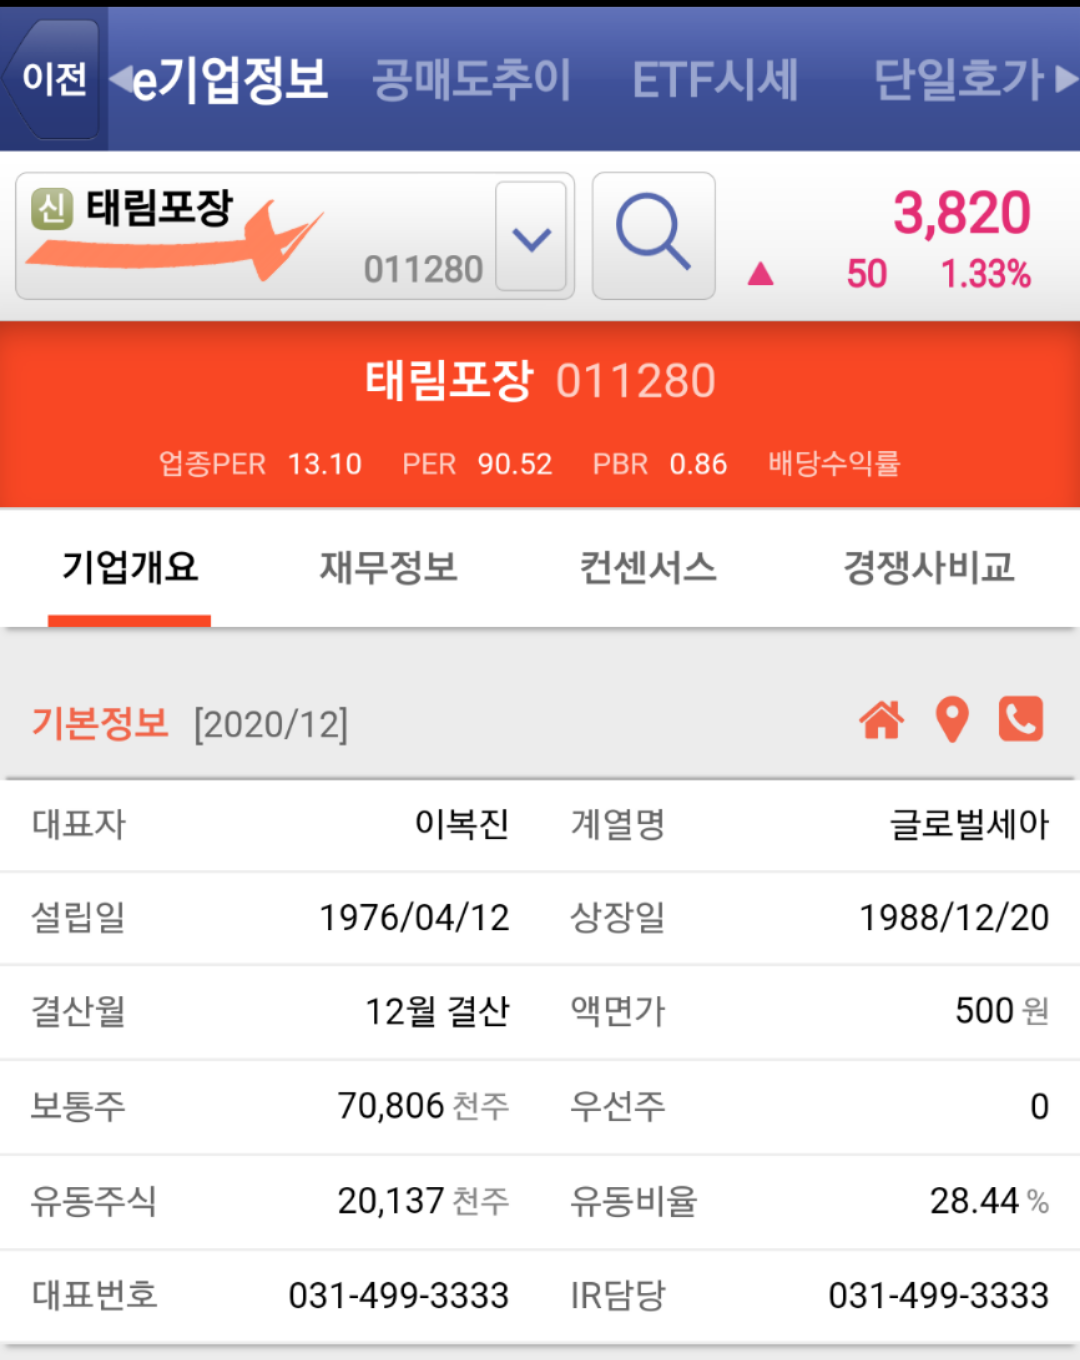Tap the orange phone call icon
Screen dimensions: 1080x1360
click(x=1021, y=719)
